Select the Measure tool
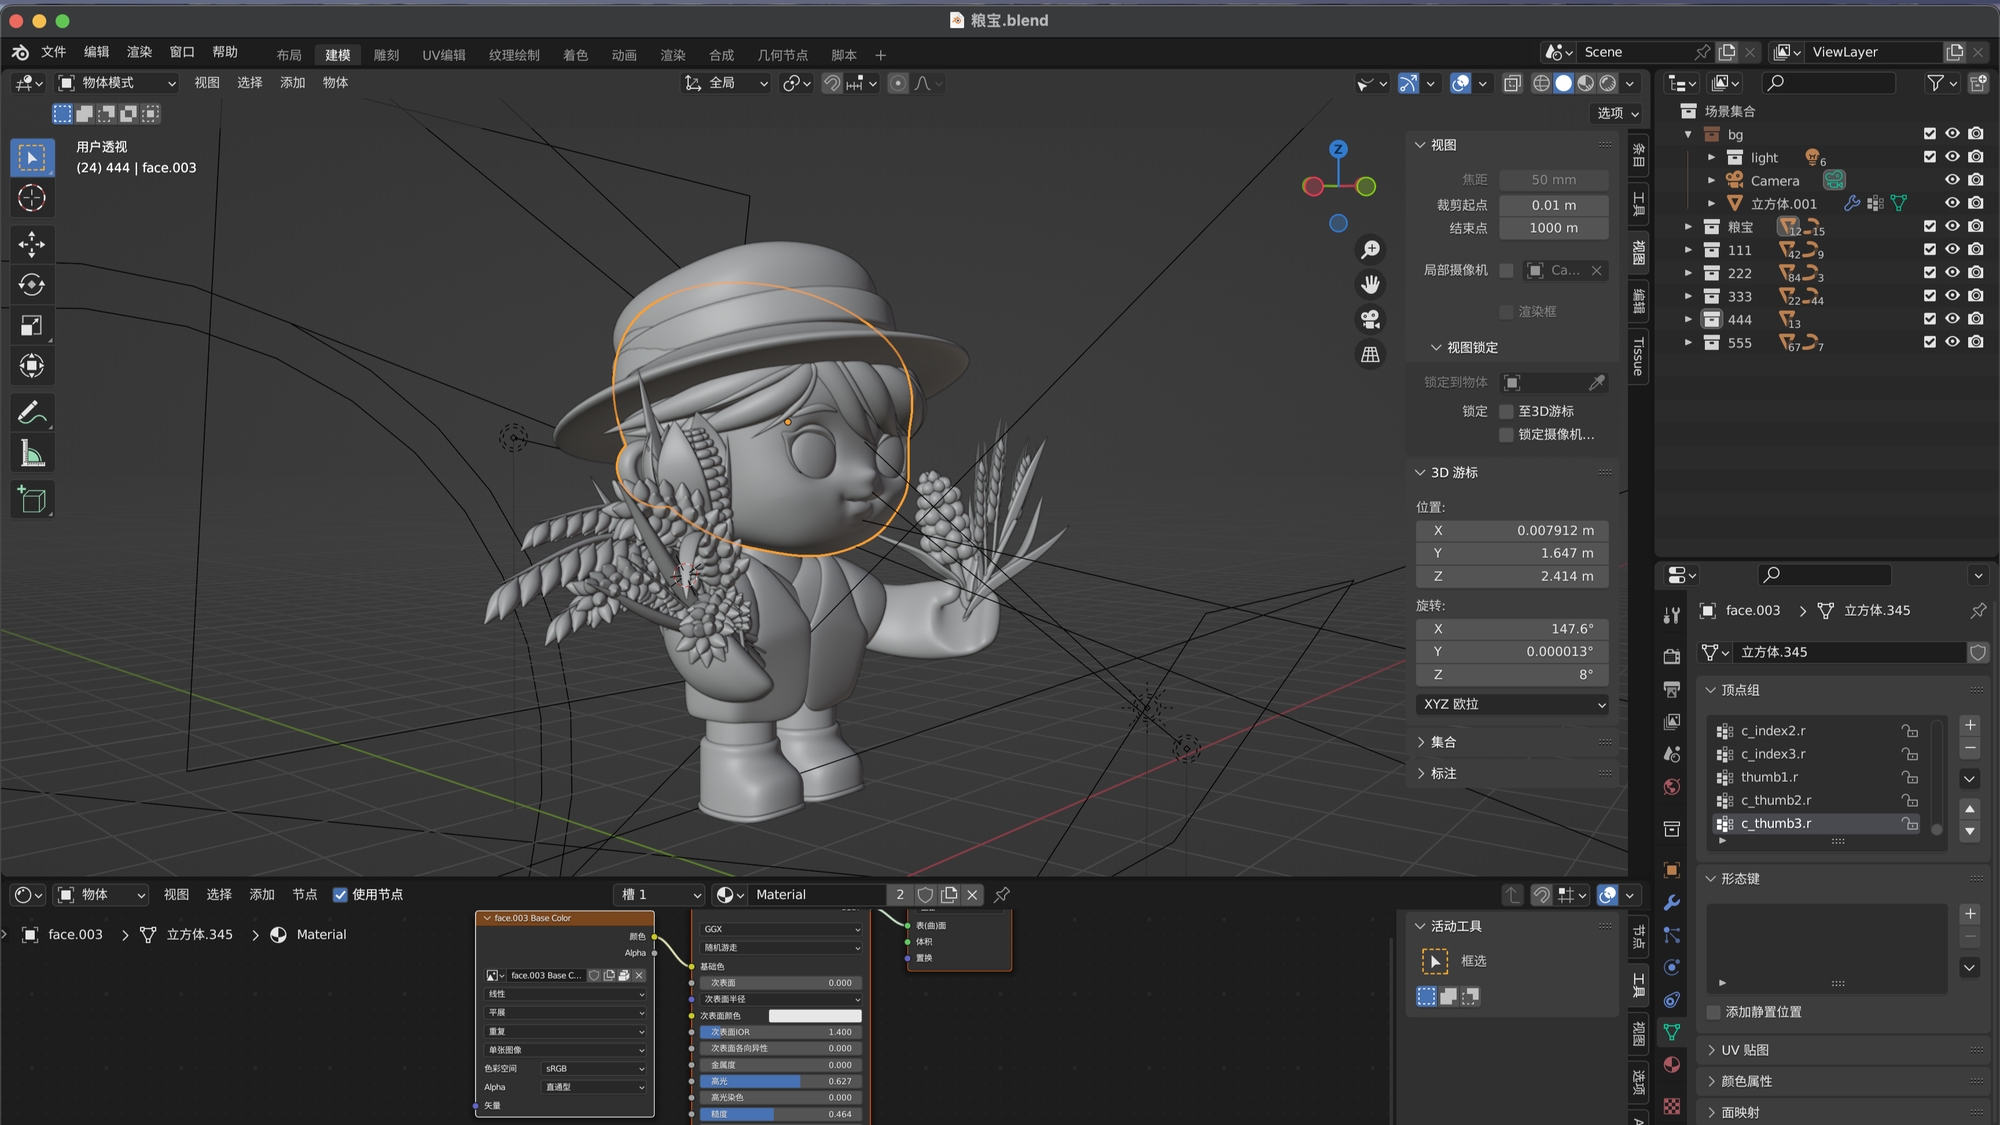The width and height of the screenshot is (2000, 1125). coord(32,454)
